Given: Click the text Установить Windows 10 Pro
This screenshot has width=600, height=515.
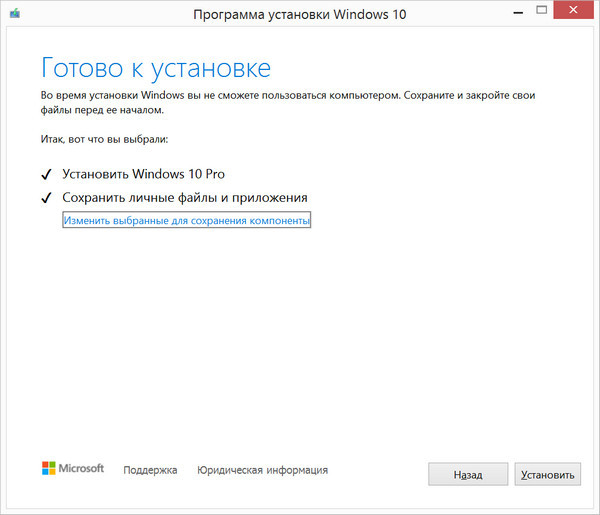Looking at the screenshot, I should click(143, 174).
